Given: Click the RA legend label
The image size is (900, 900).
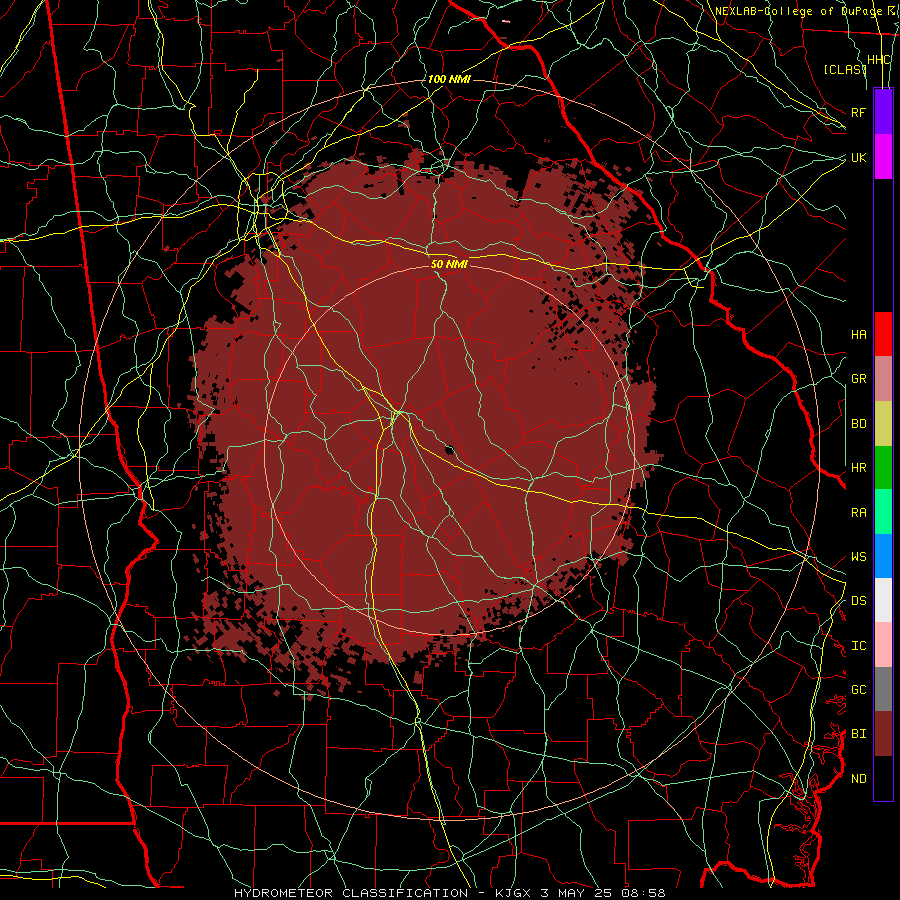Looking at the screenshot, I should coord(858,513).
